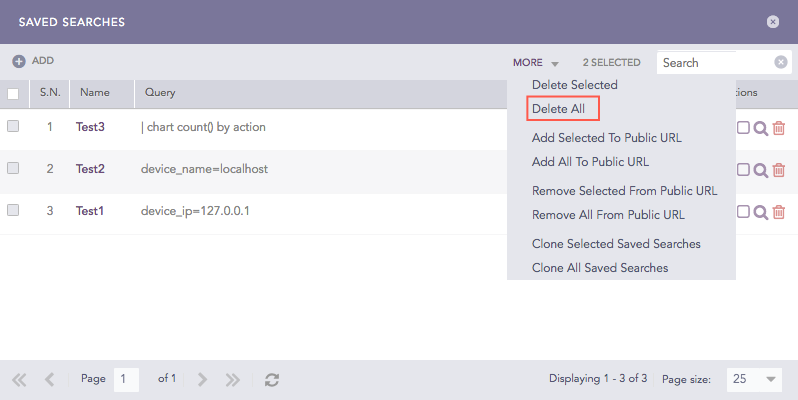Screen dimensions: 798x400
Task: Click the trash icon for Test3 row
Action: (779, 128)
